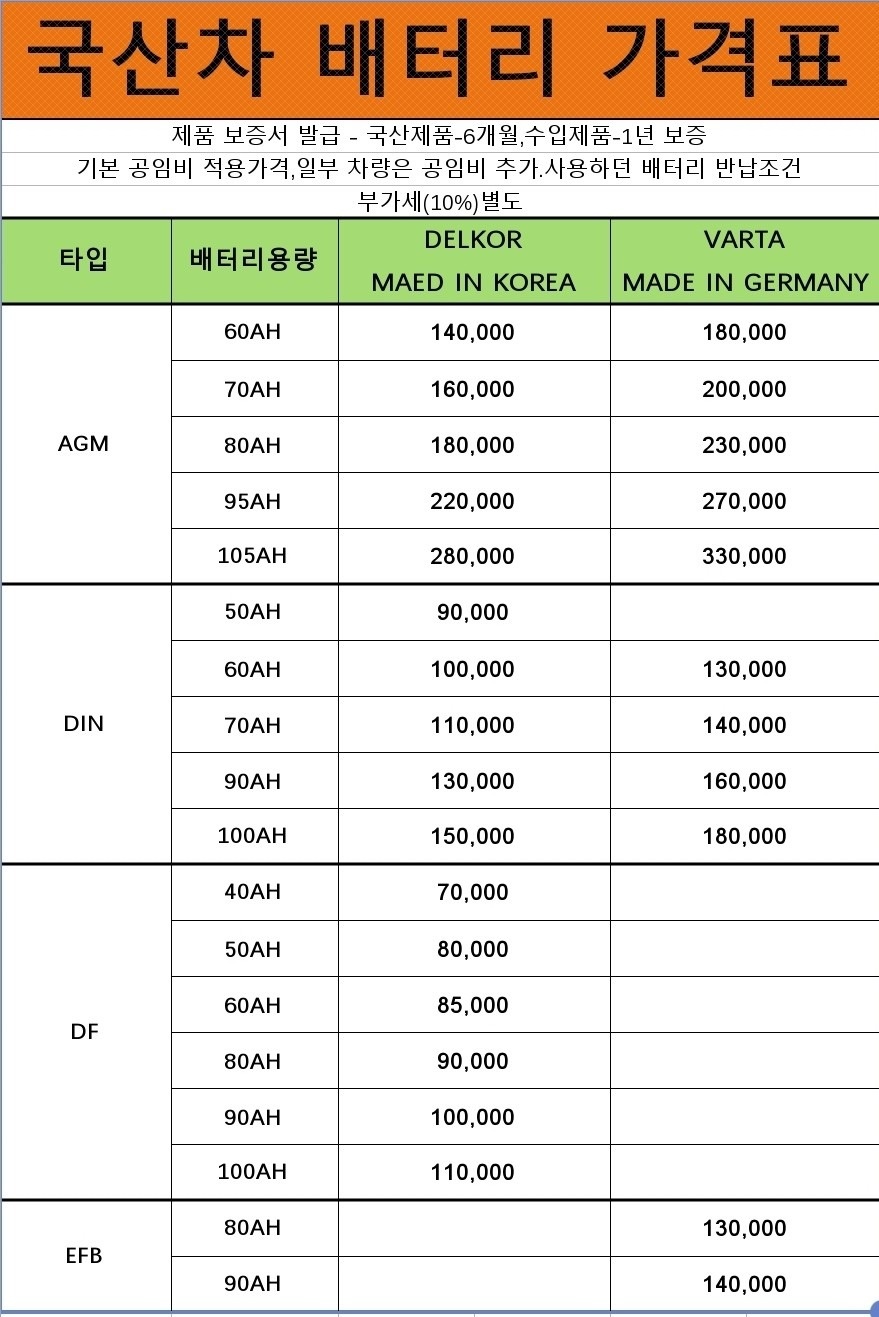Select the EFB type cell
This screenshot has height=1317, width=879.
click(84, 1255)
